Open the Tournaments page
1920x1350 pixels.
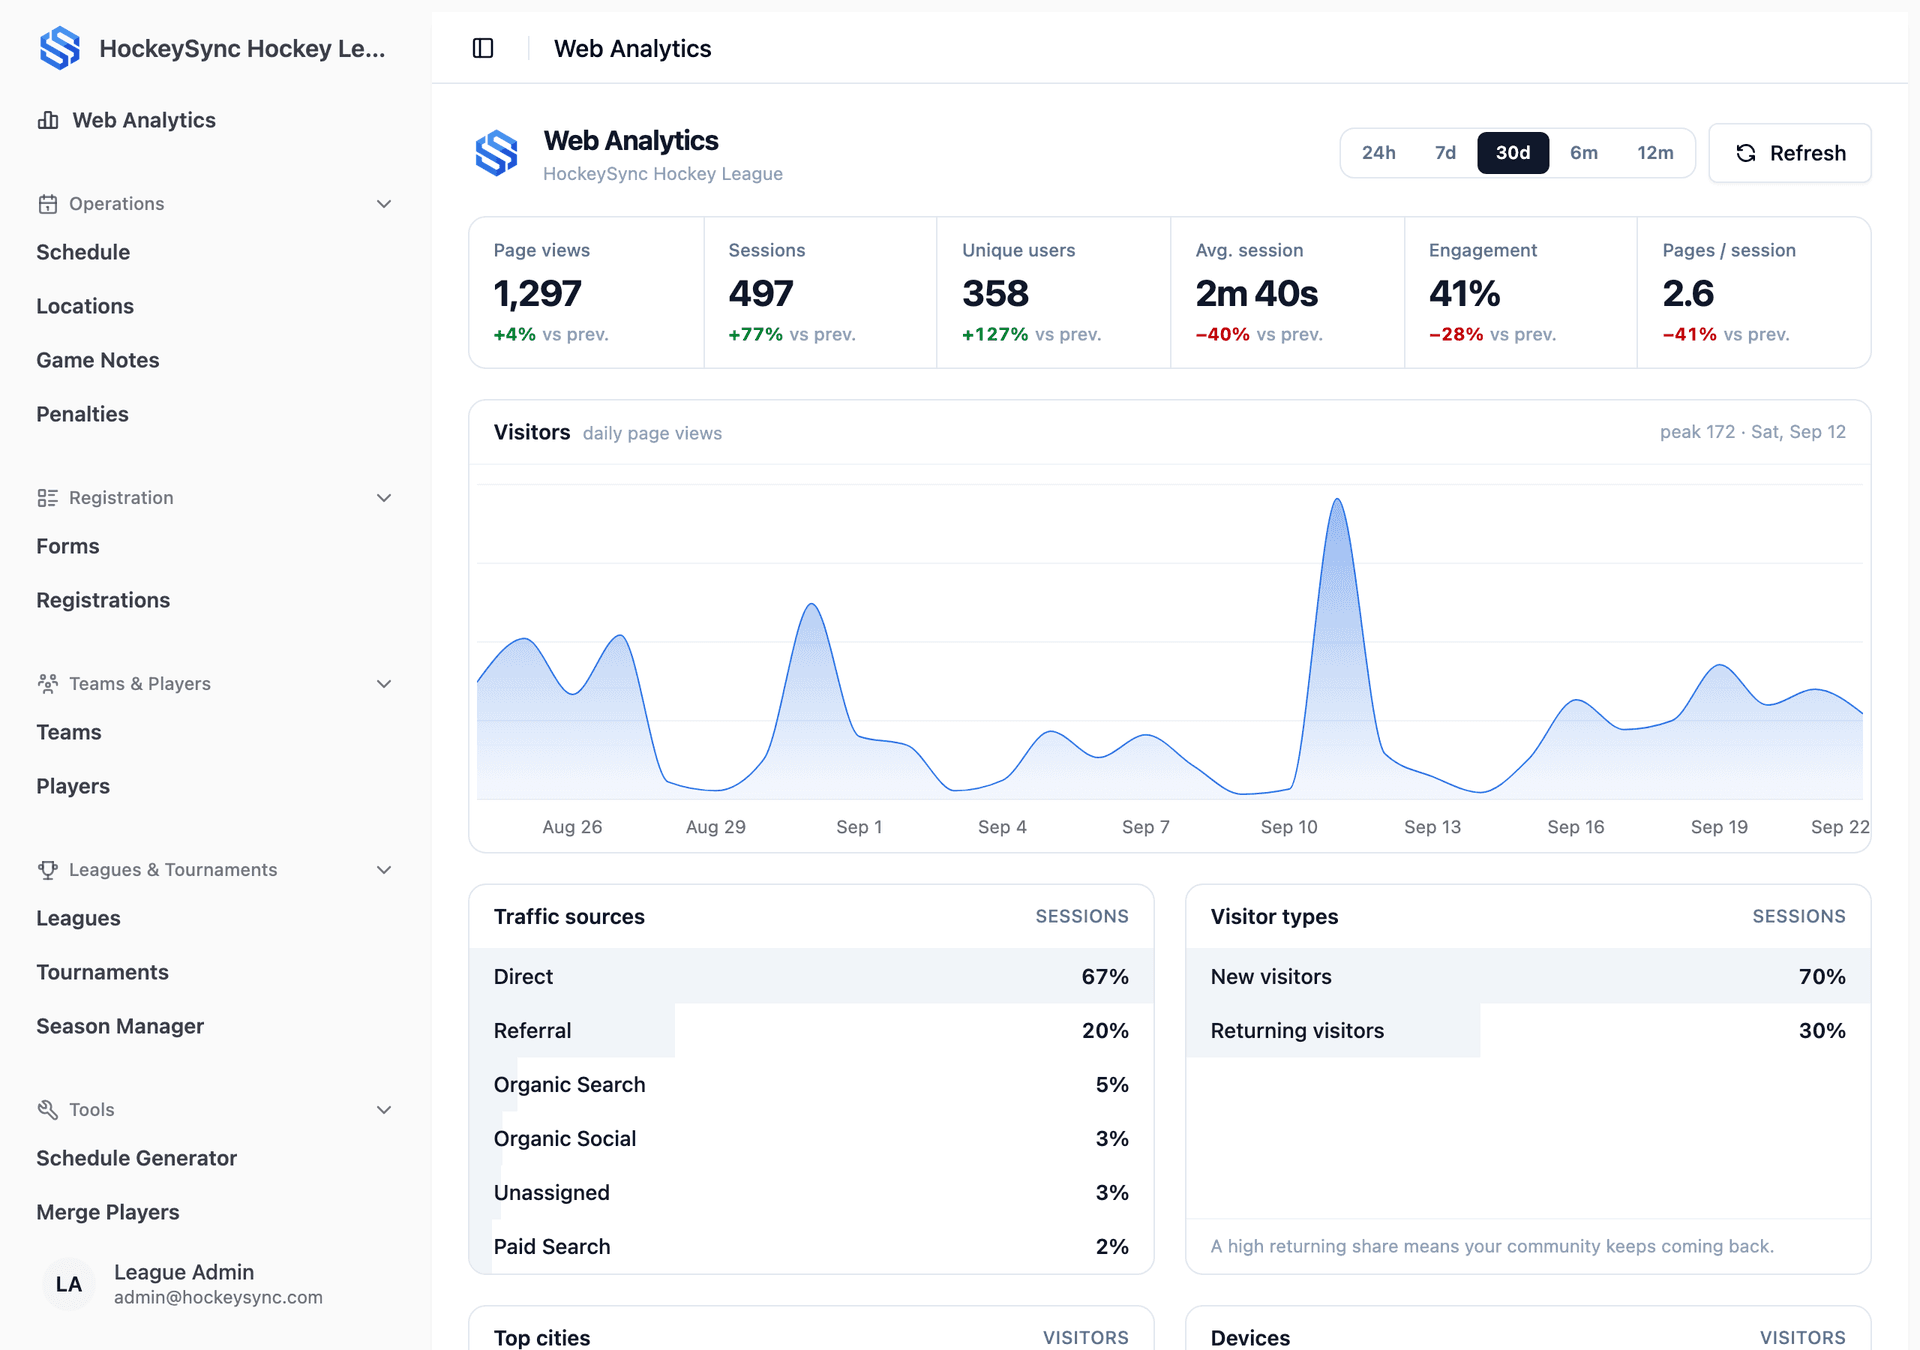point(102,972)
